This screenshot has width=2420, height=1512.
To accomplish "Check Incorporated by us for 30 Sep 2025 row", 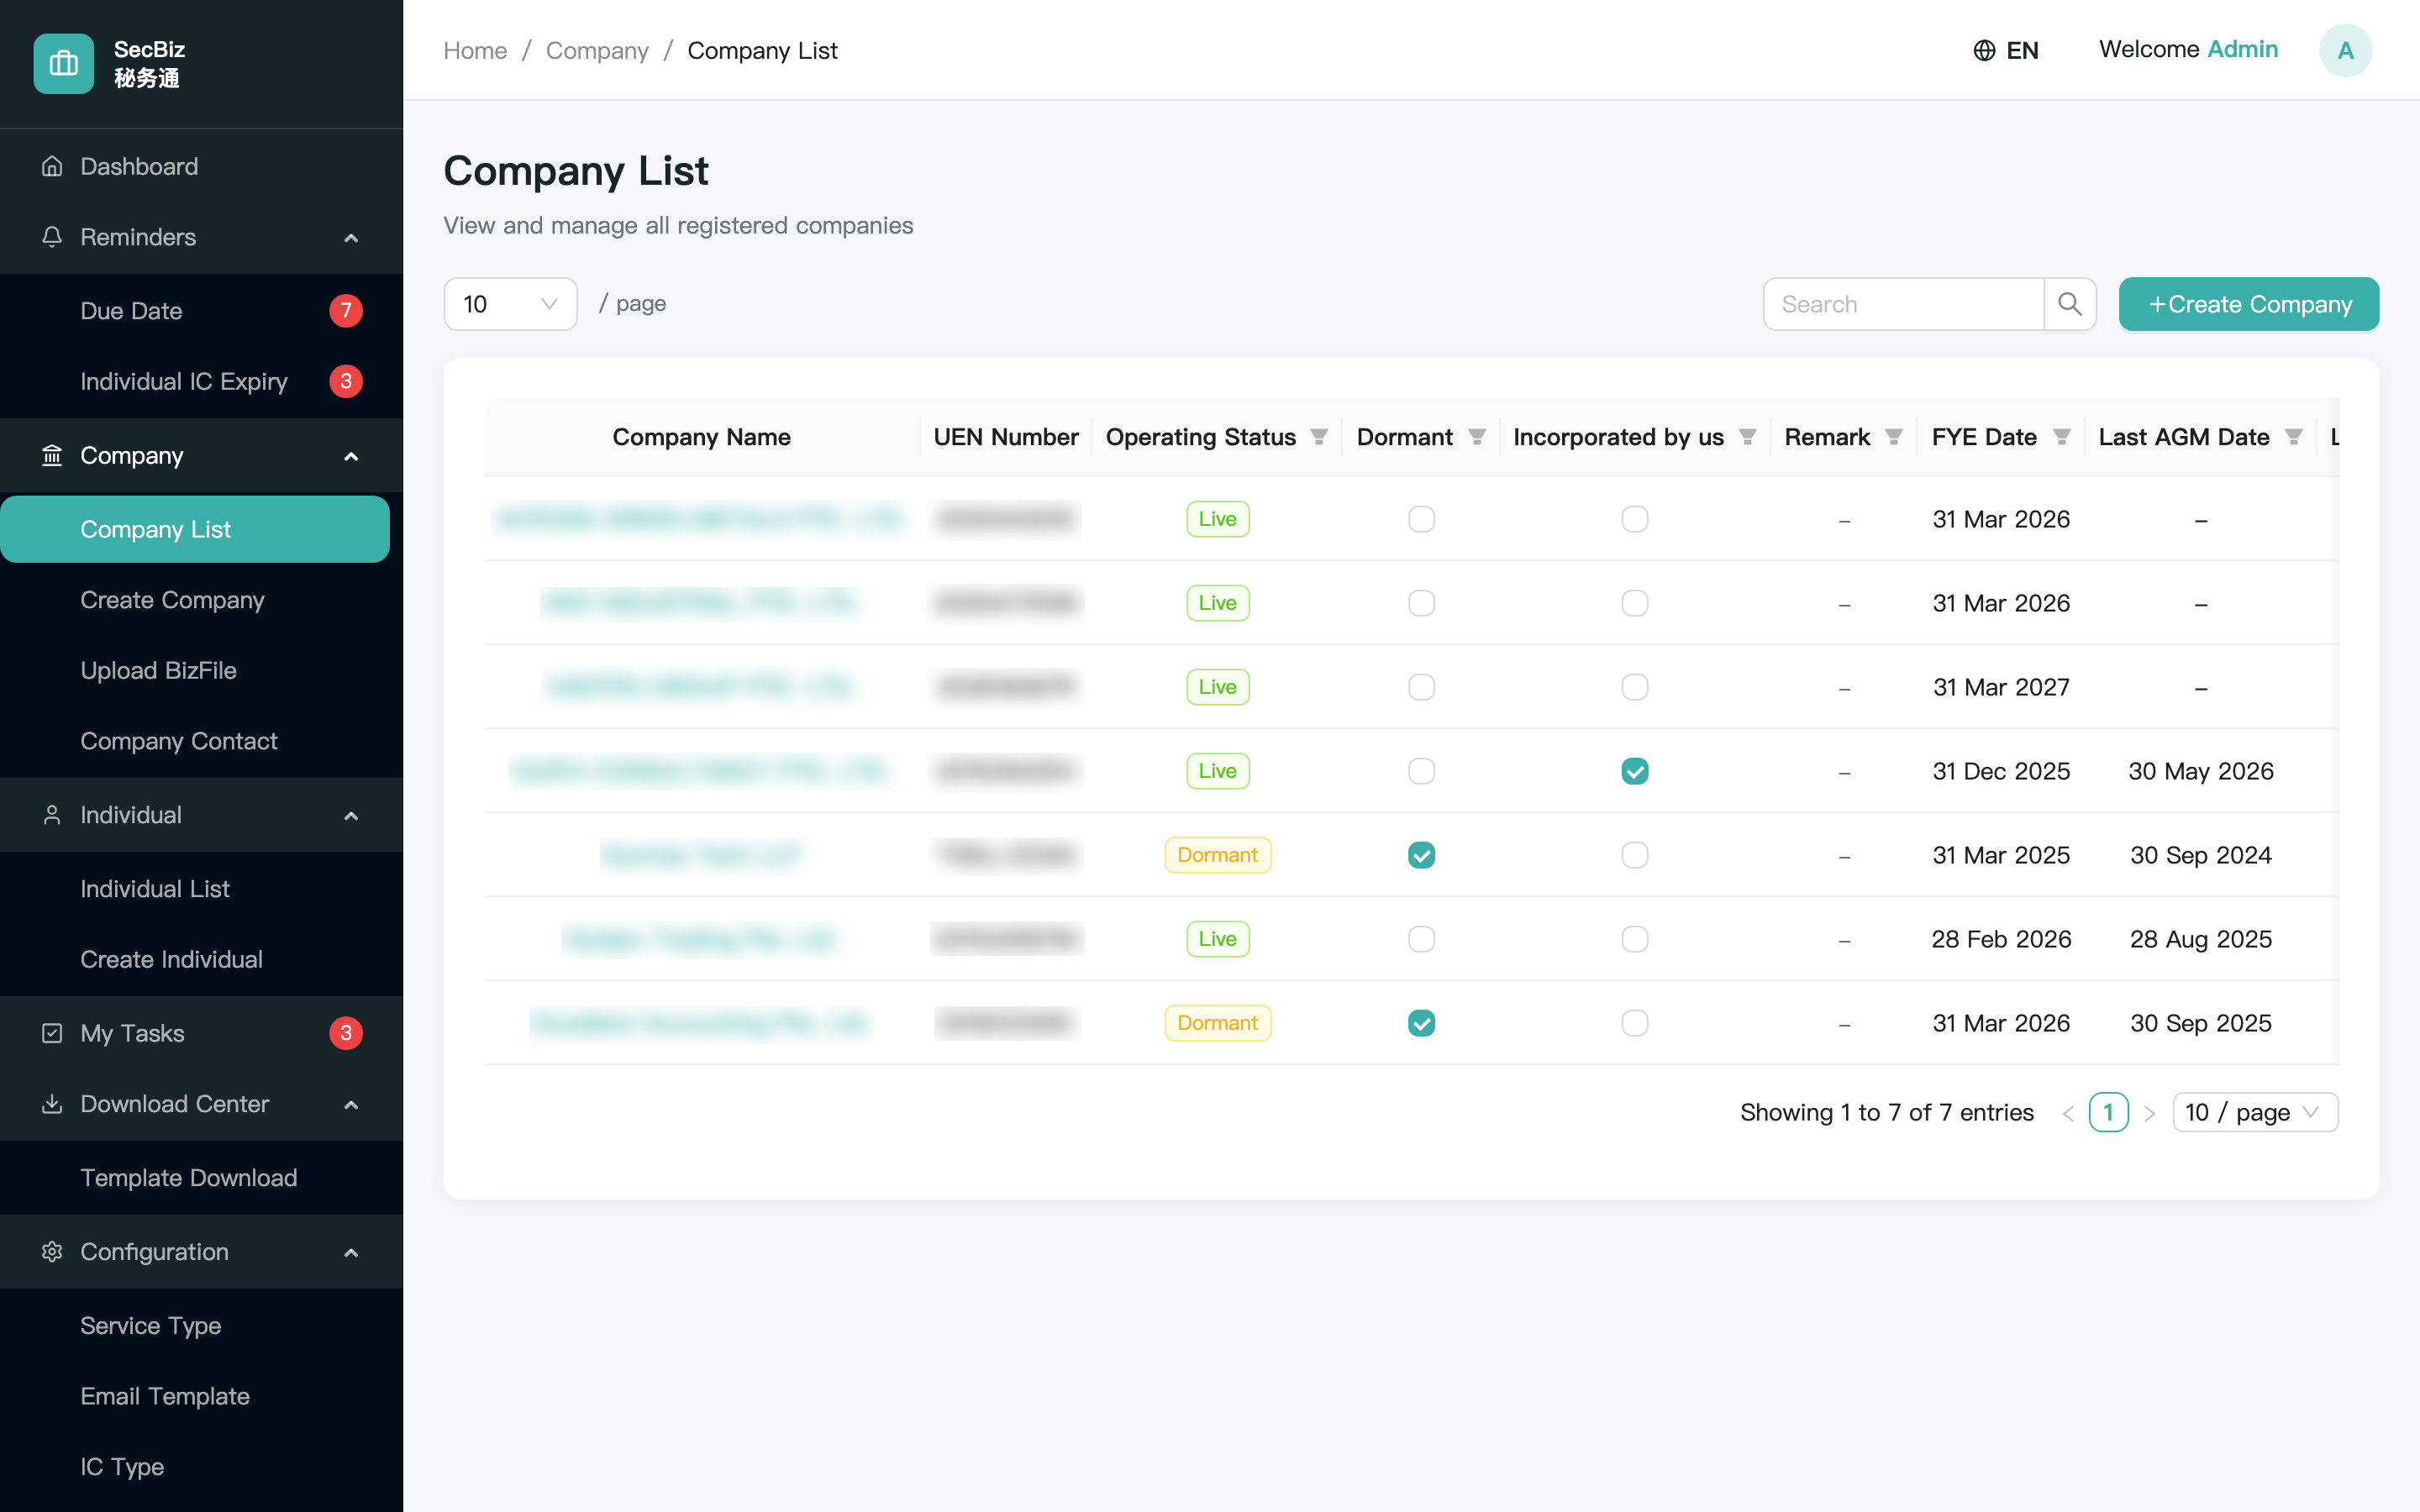I will coord(1635,1023).
